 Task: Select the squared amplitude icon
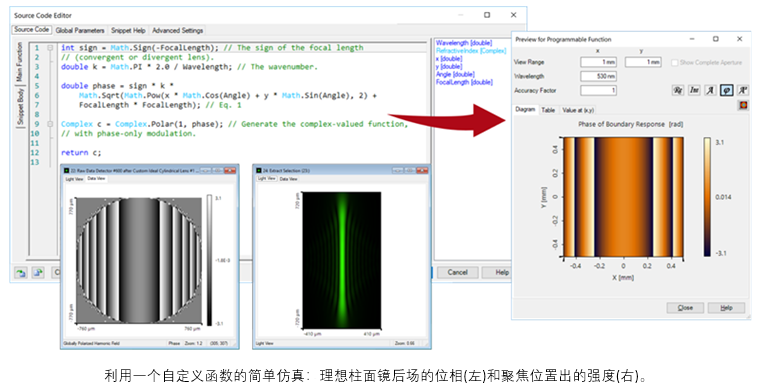[x=743, y=90]
